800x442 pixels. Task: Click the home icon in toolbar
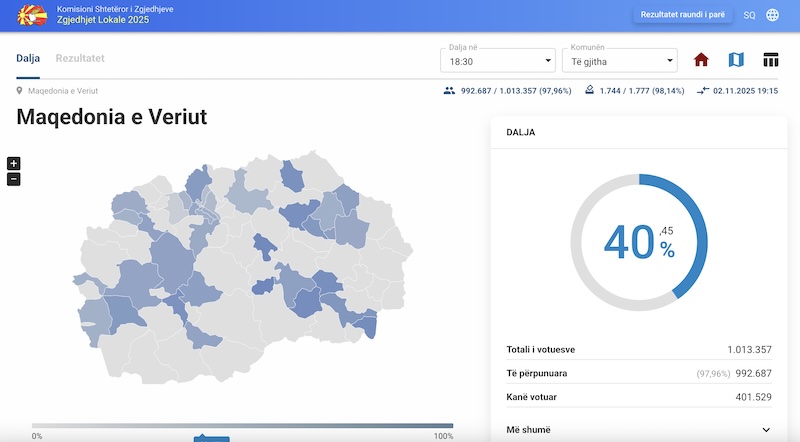tap(701, 60)
